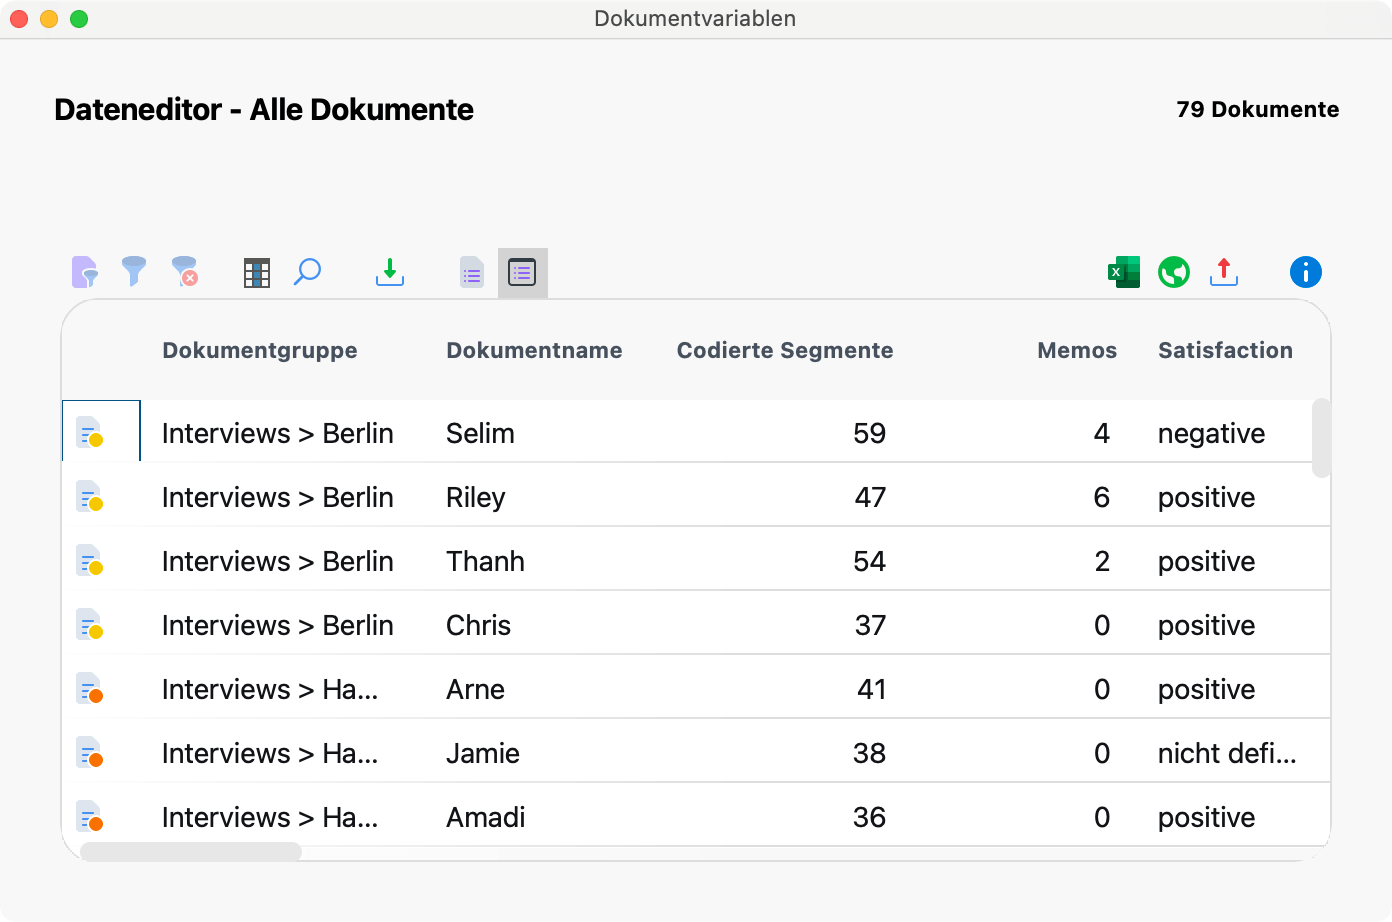Screen dimensions: 1392x922
Task: Click memos value 4 in Selim row
Action: [x=1102, y=433]
